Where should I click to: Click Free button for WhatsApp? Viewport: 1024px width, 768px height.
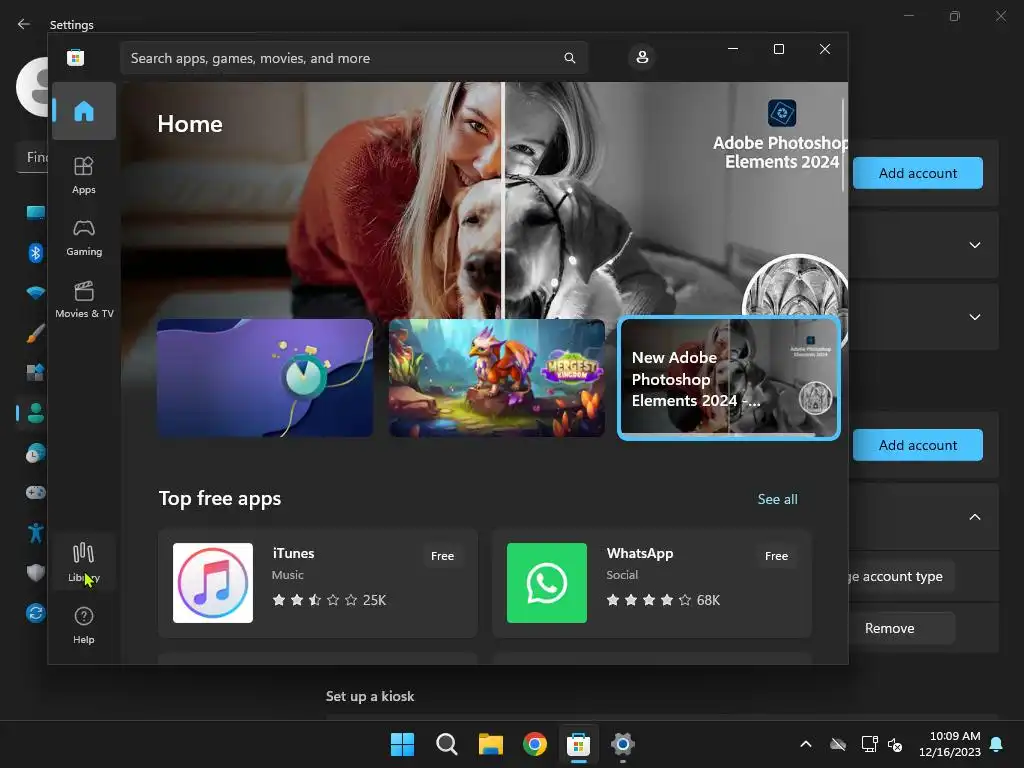coord(776,556)
